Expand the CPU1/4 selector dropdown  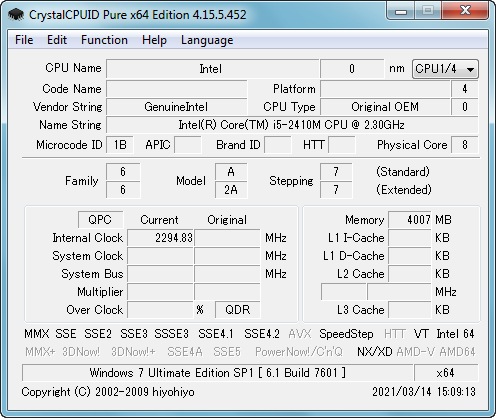click(x=445, y=69)
